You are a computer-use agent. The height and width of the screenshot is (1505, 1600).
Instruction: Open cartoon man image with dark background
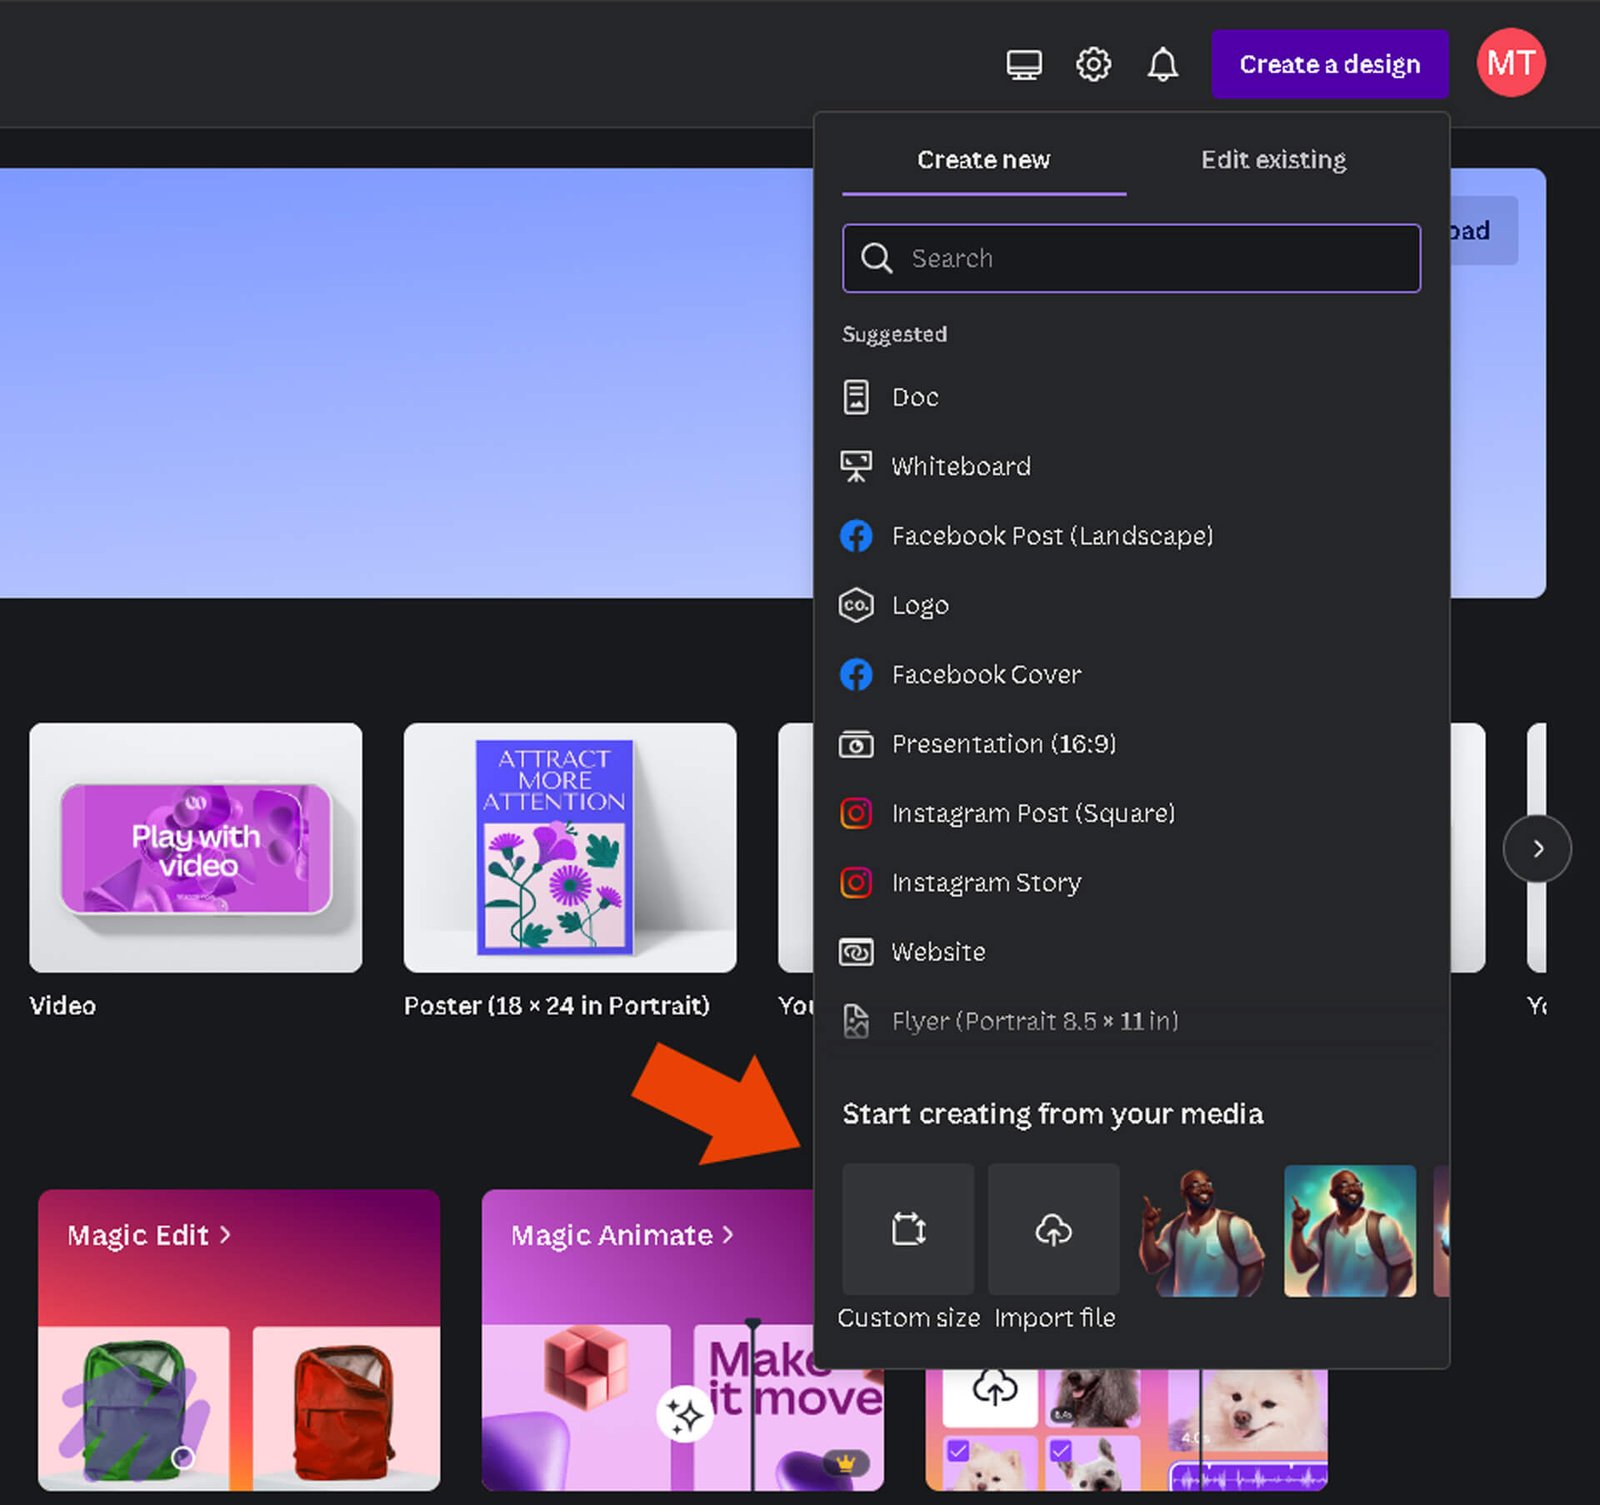click(x=1201, y=1231)
